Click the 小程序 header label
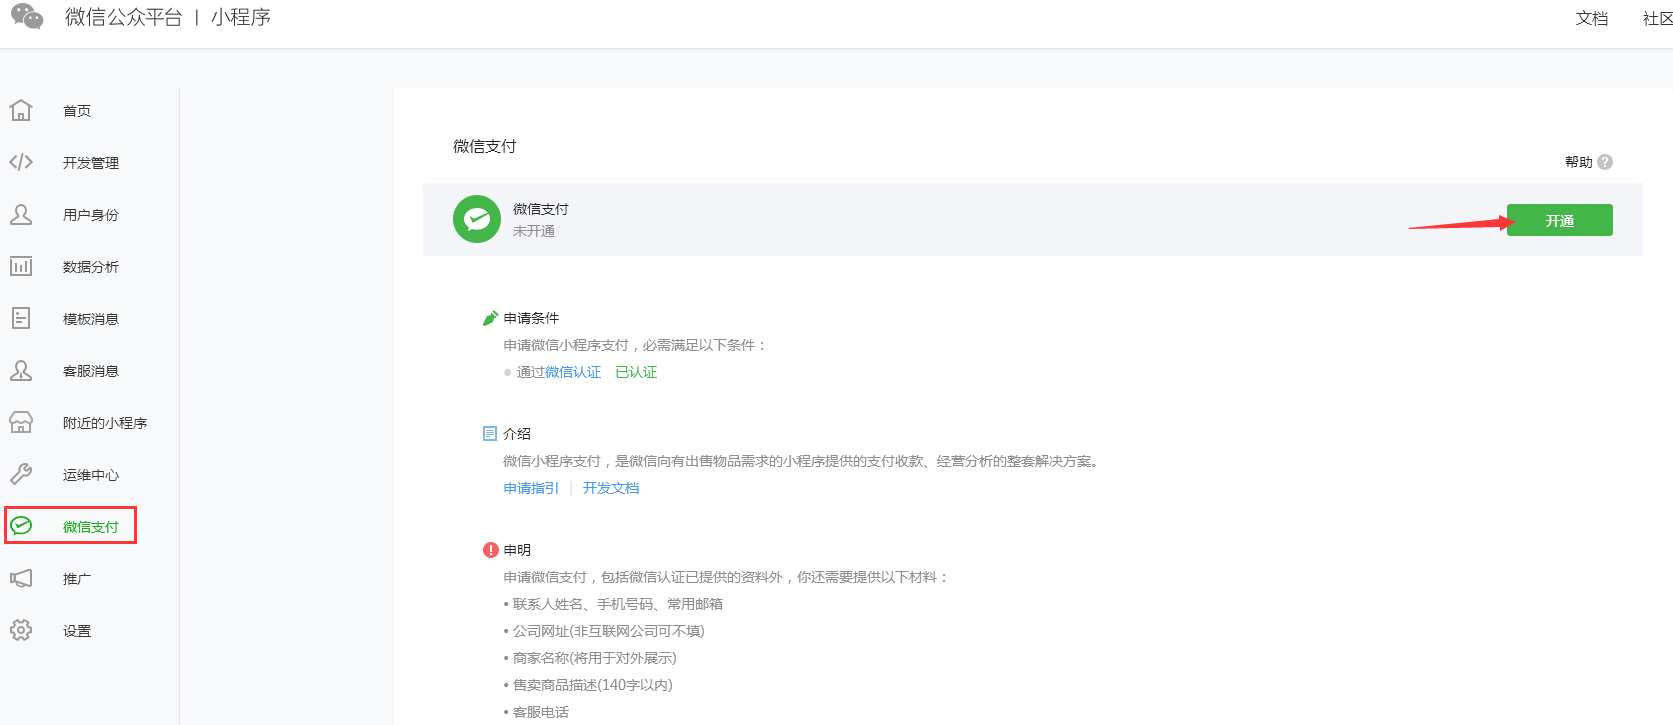Viewport: 1673px width, 725px height. 241,17
